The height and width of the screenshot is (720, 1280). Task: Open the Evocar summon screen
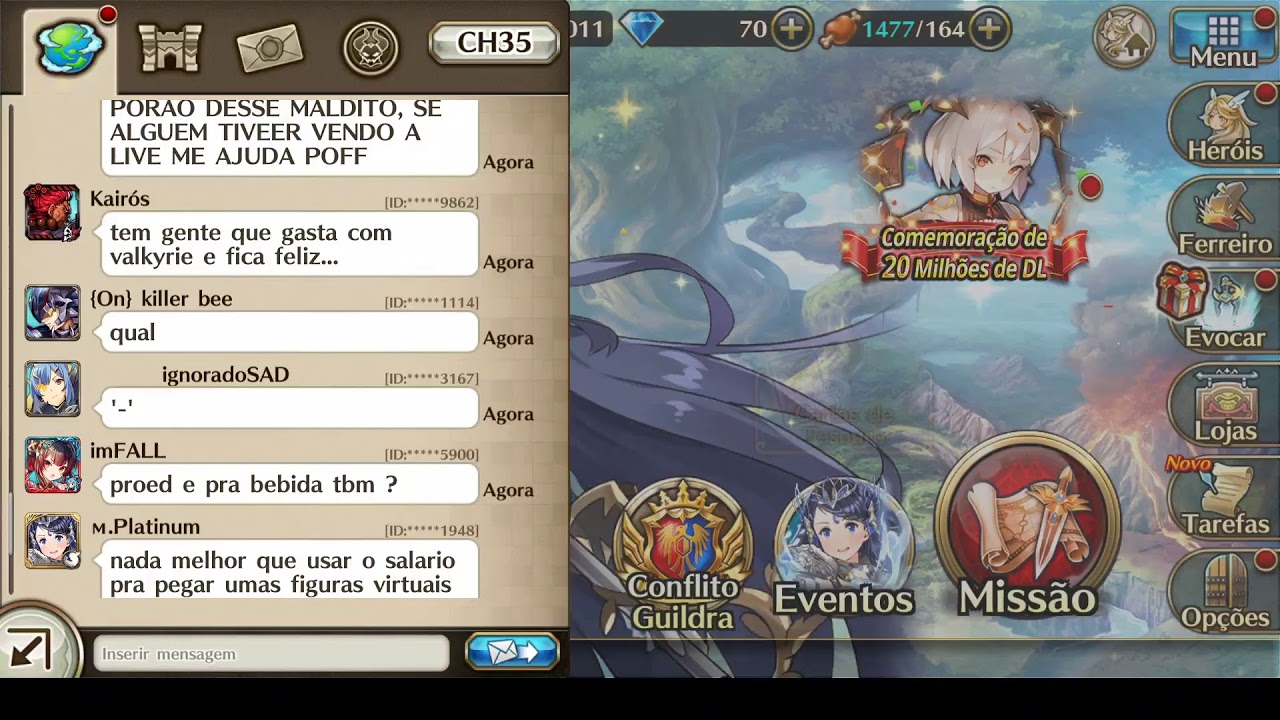pos(1222,308)
